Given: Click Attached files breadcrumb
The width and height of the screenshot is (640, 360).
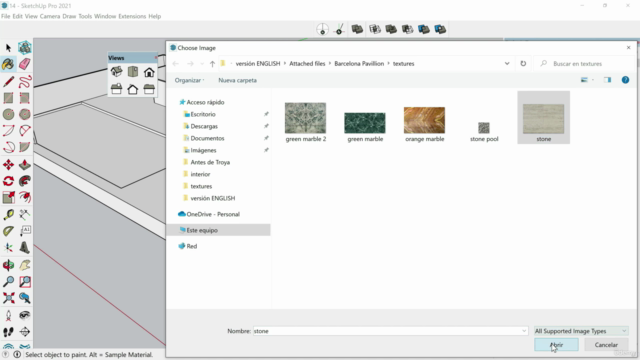Looking at the screenshot, I should [307, 64].
